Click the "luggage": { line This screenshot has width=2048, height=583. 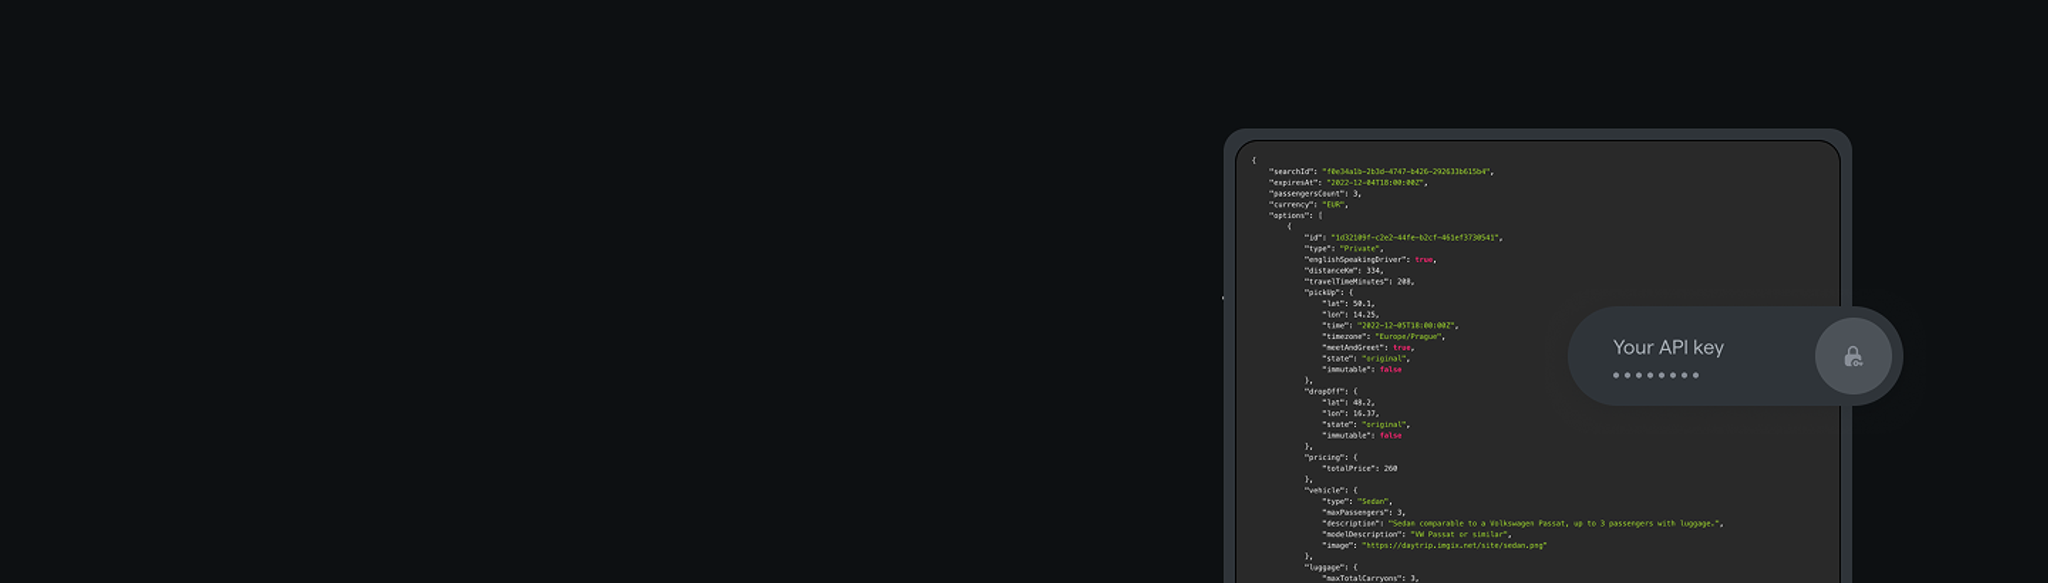coord(1331,567)
